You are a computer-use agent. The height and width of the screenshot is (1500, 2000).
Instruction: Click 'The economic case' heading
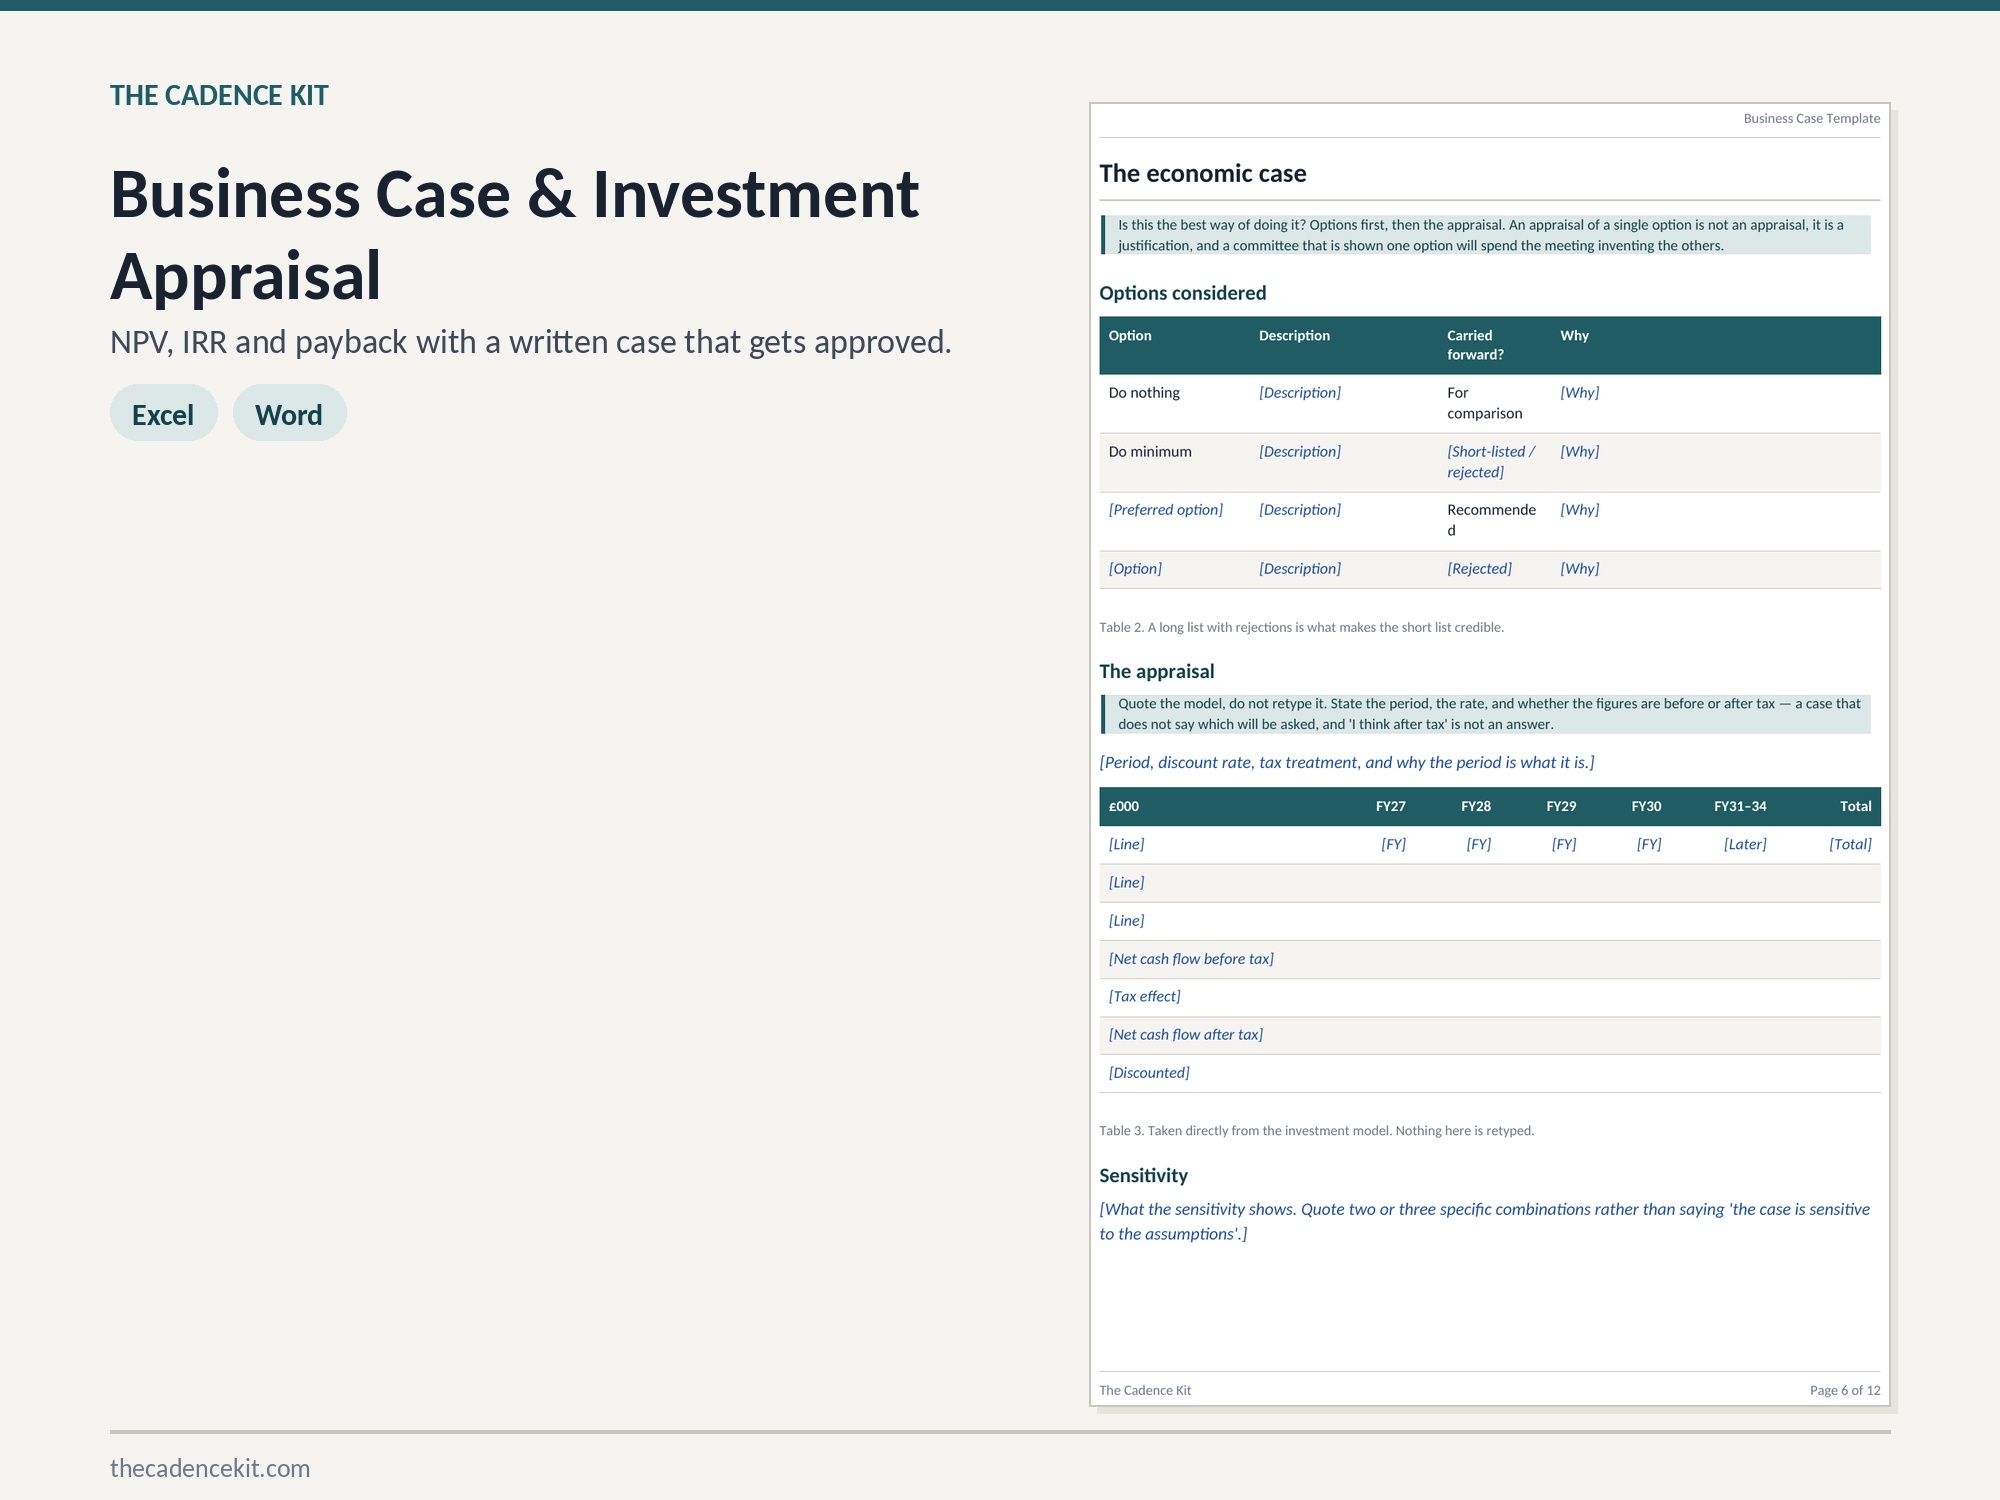[x=1203, y=173]
